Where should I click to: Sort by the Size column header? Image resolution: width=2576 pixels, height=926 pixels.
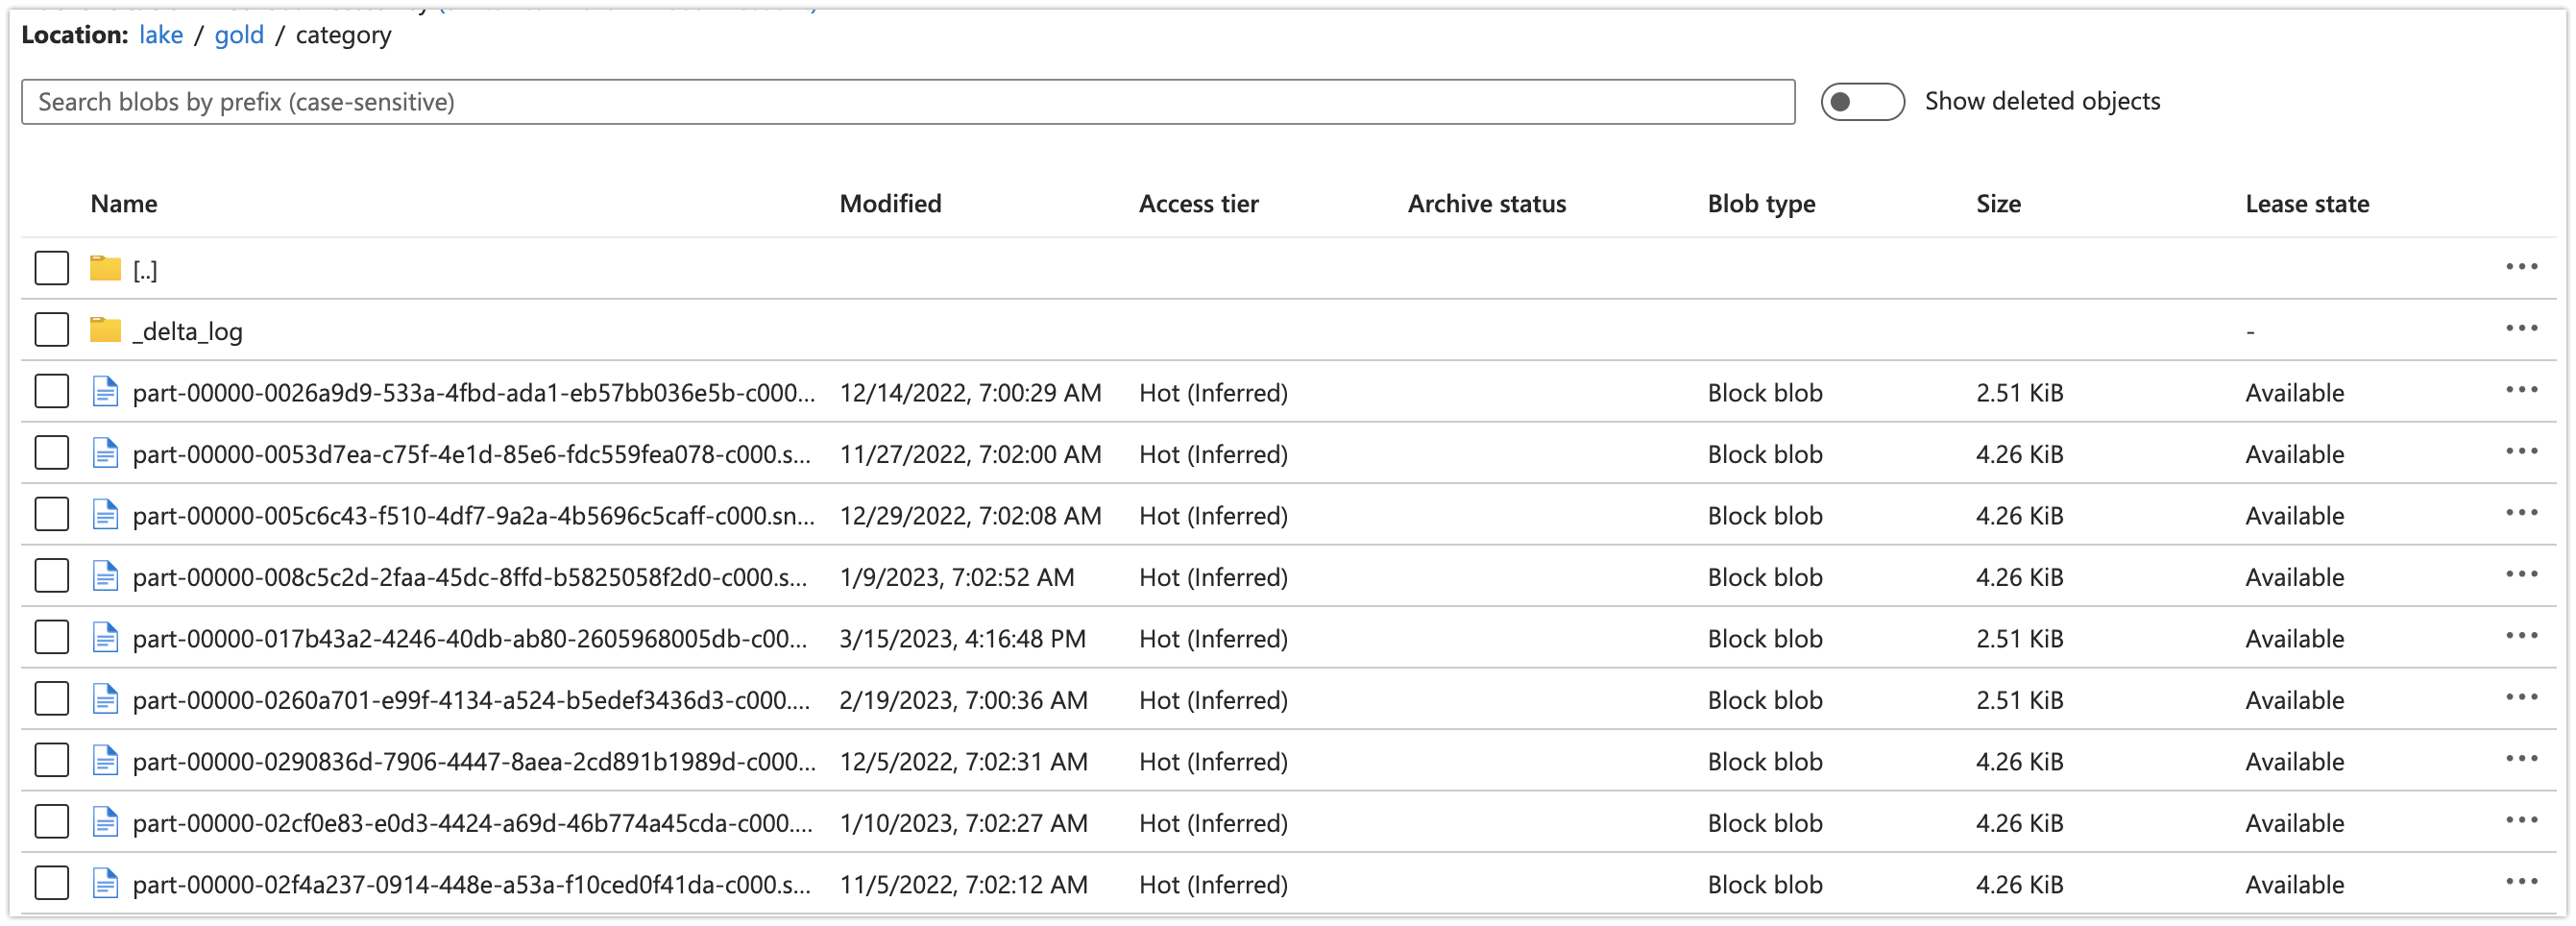tap(1998, 203)
